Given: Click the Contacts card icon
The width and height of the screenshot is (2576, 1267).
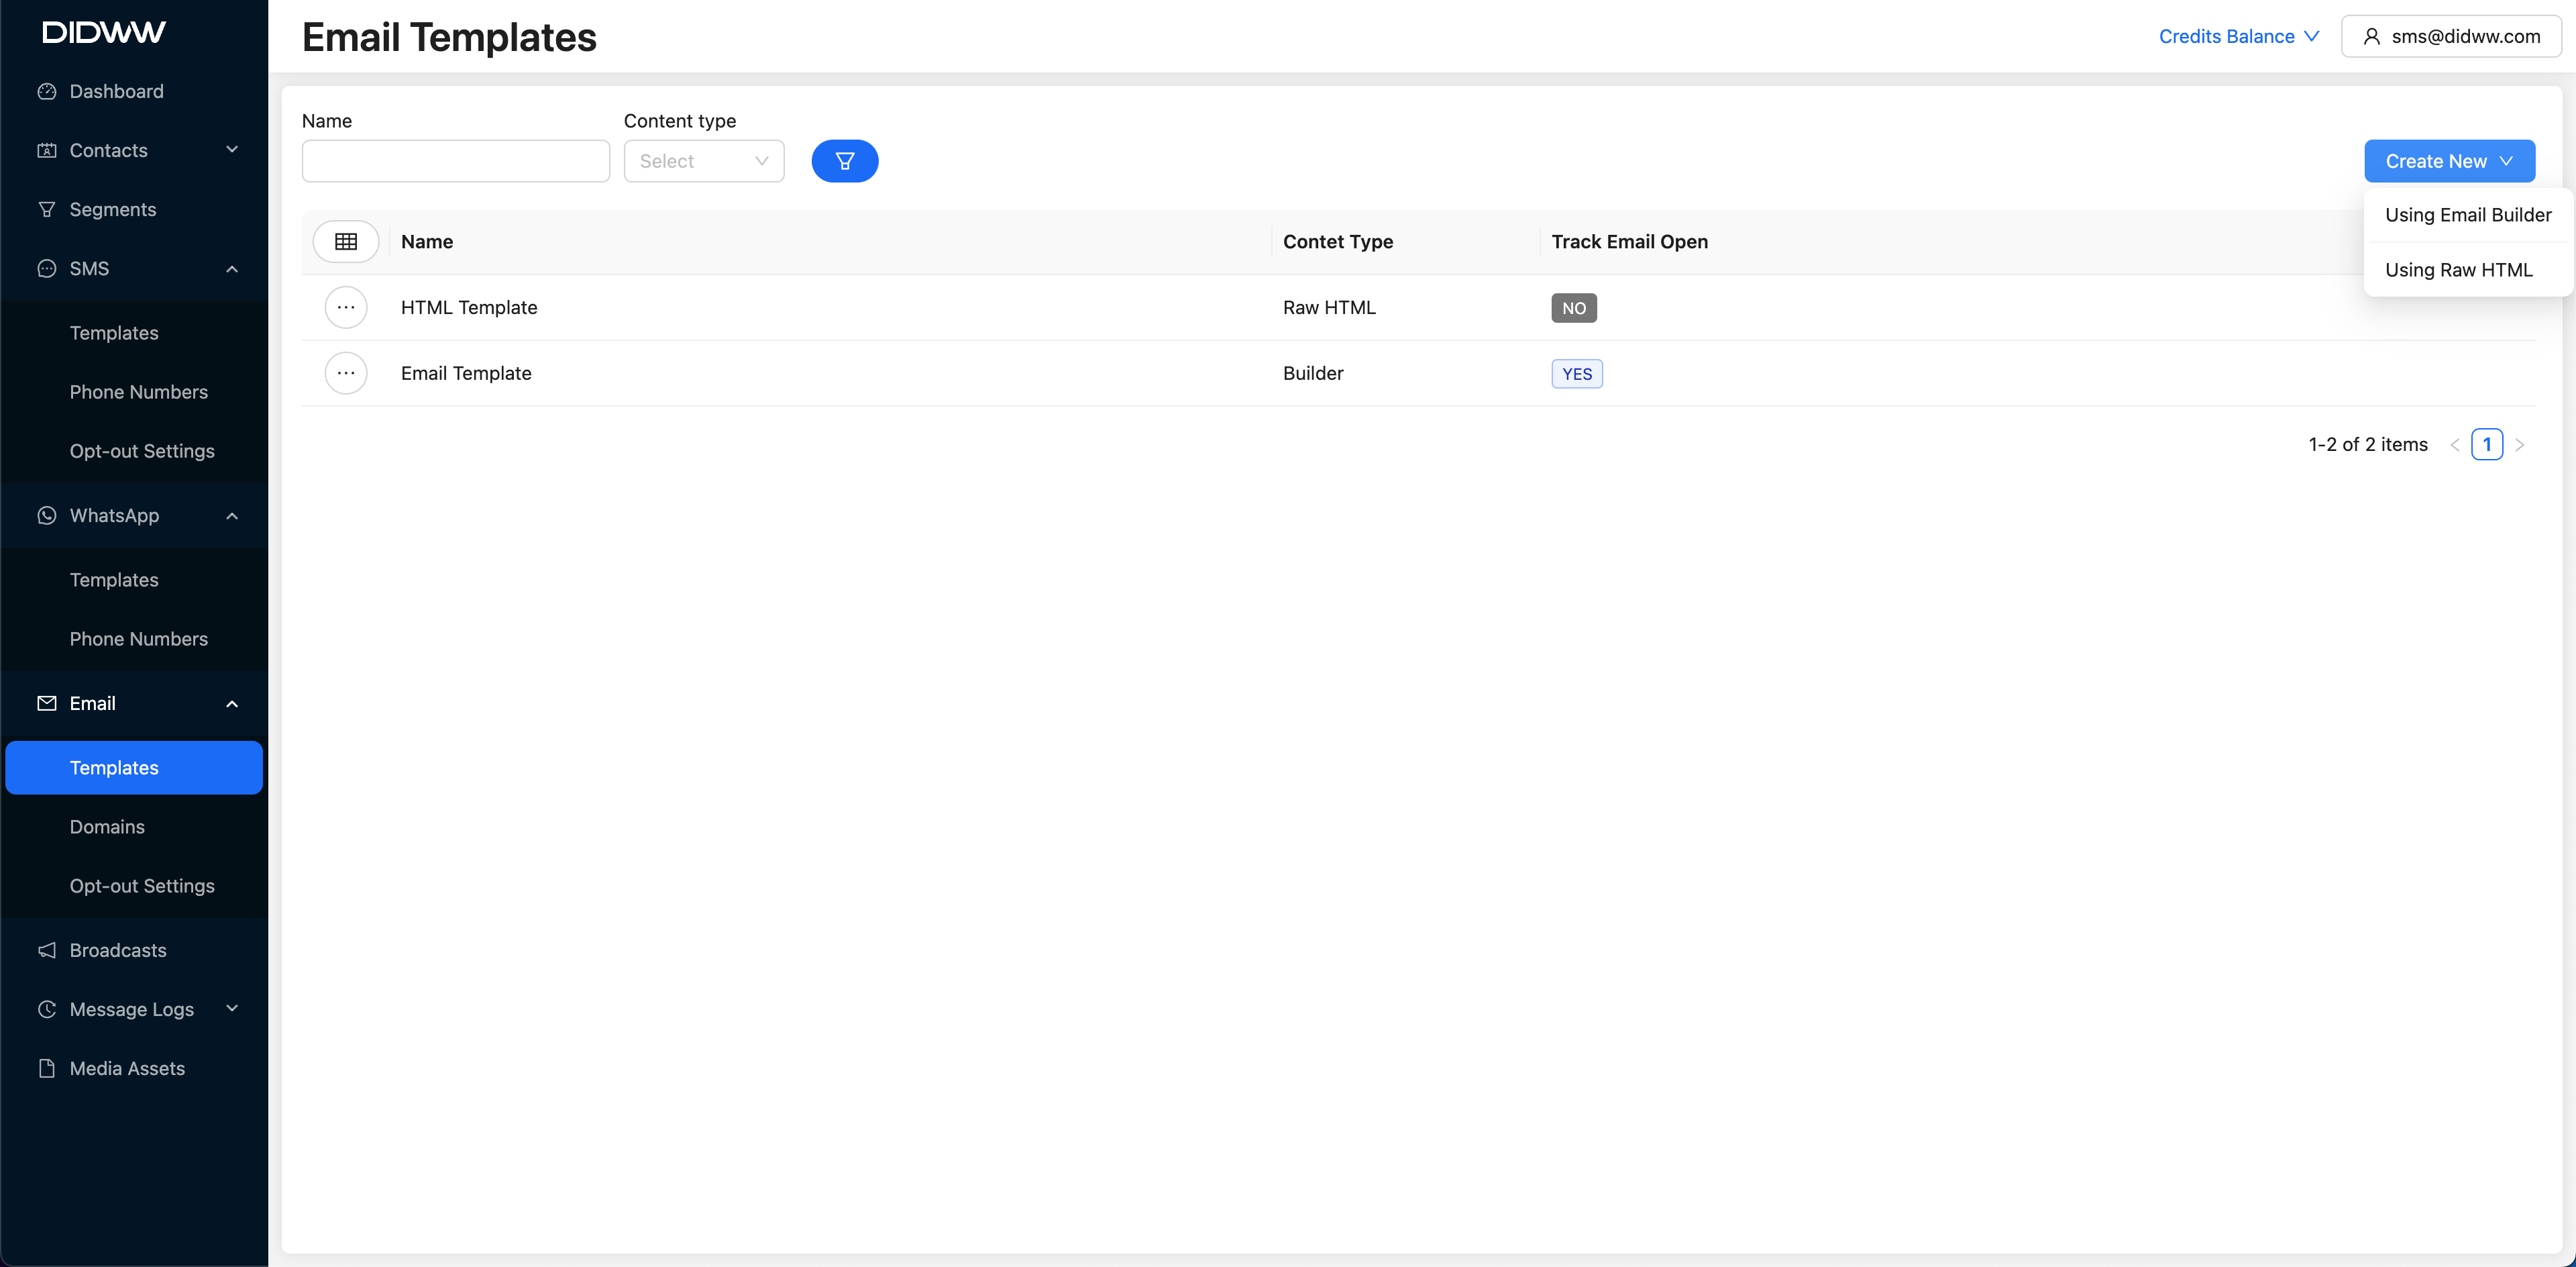Looking at the screenshot, I should pyautogui.click(x=47, y=150).
